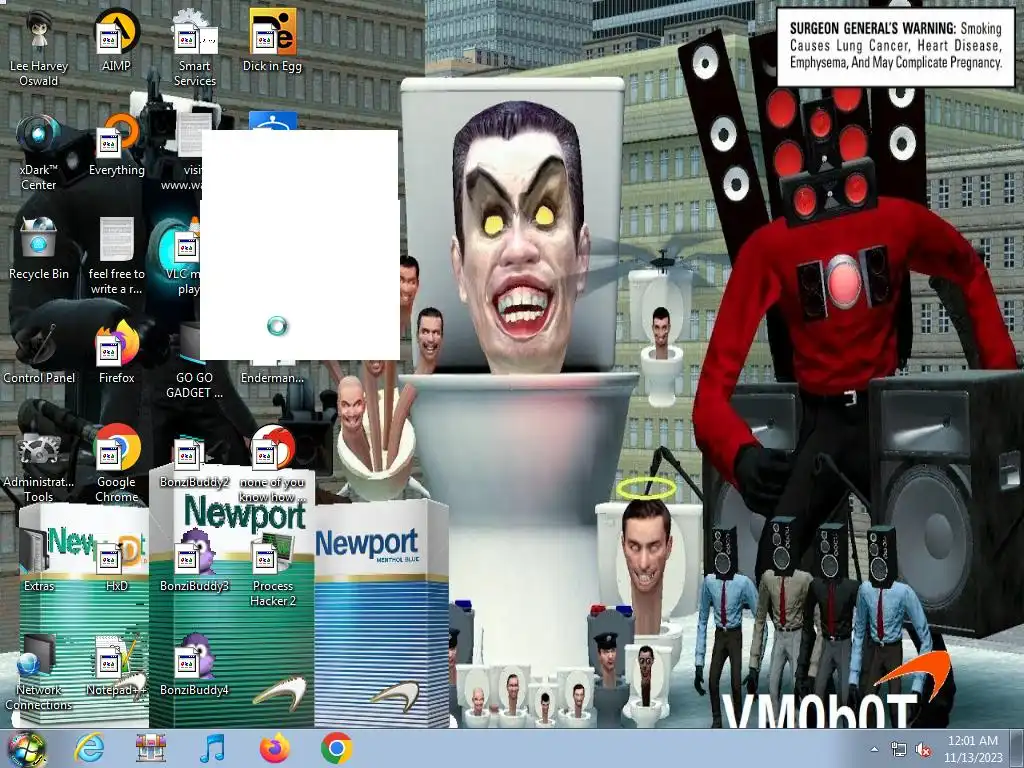Launch Notepad++ from the desktop
1024x768 pixels.
point(116,666)
